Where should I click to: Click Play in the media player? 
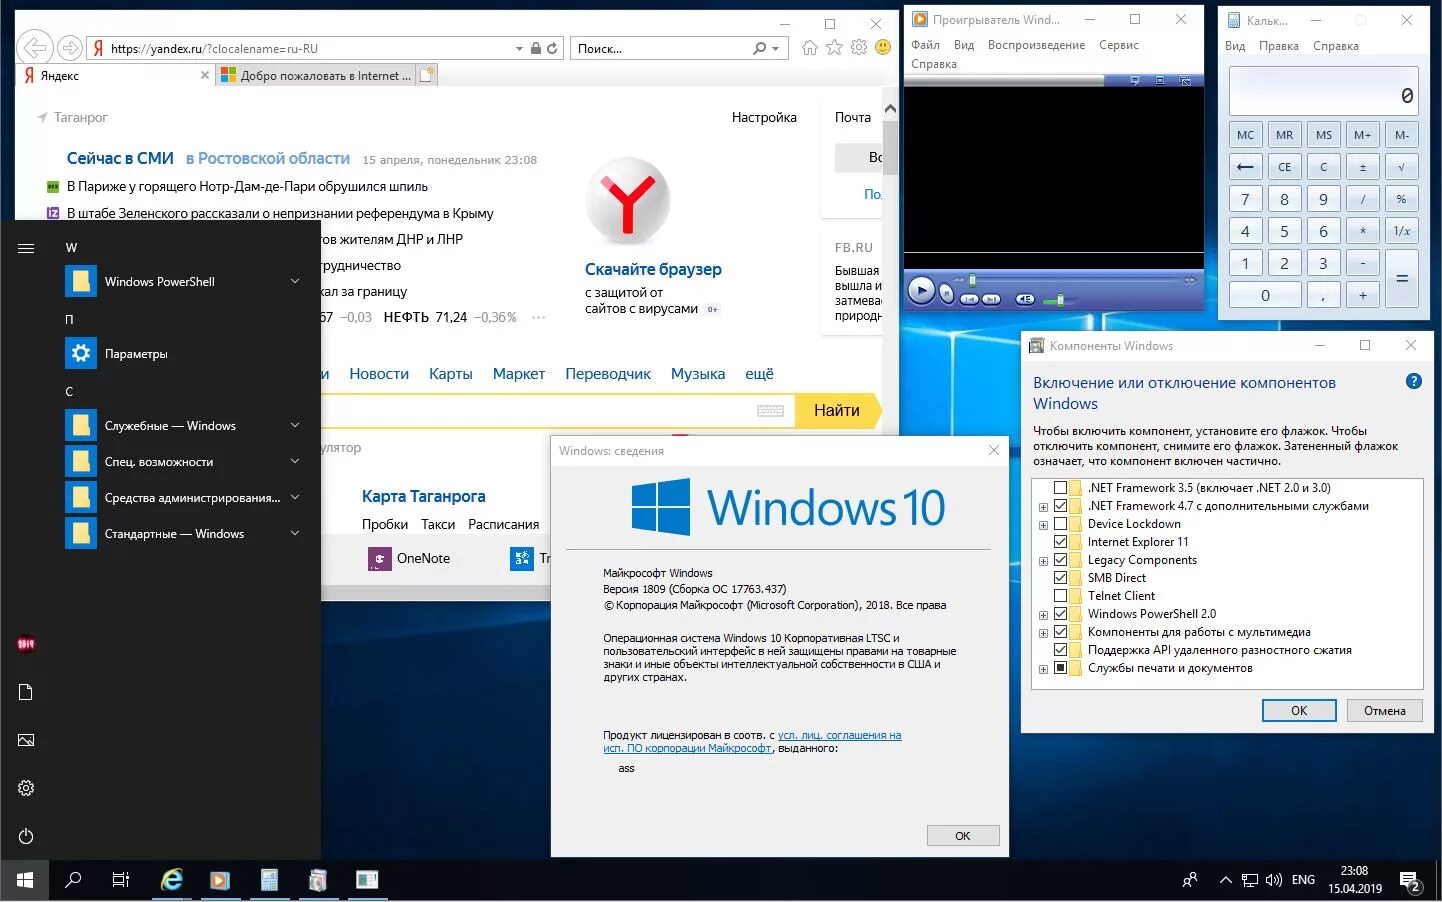[921, 291]
